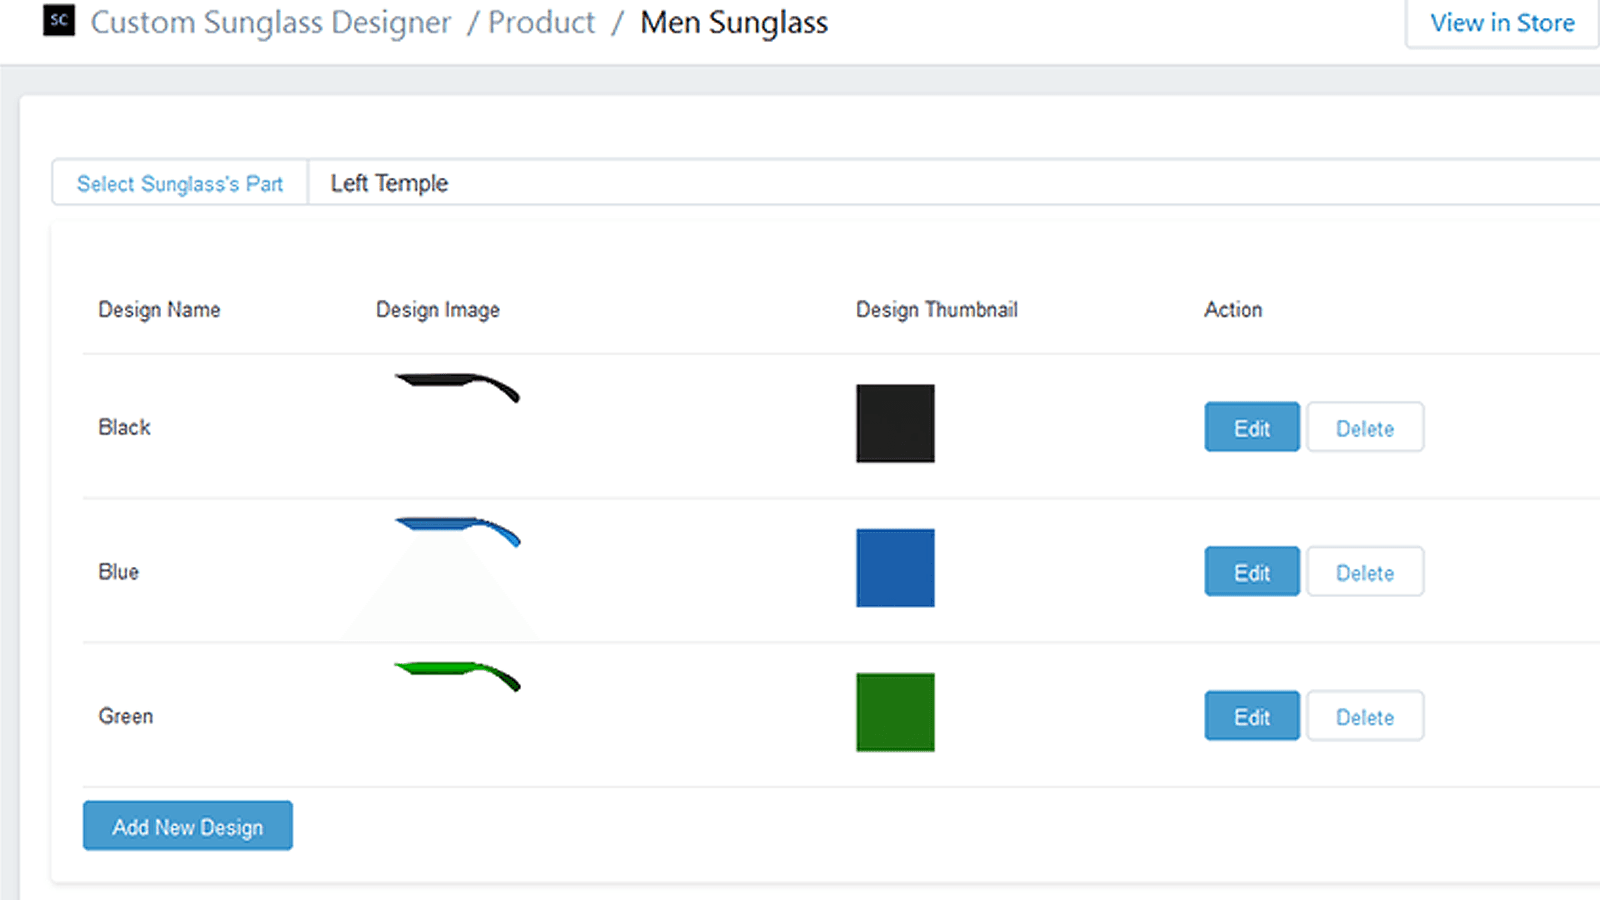Edit the Blue design
This screenshot has height=900, width=1600.
point(1251,572)
